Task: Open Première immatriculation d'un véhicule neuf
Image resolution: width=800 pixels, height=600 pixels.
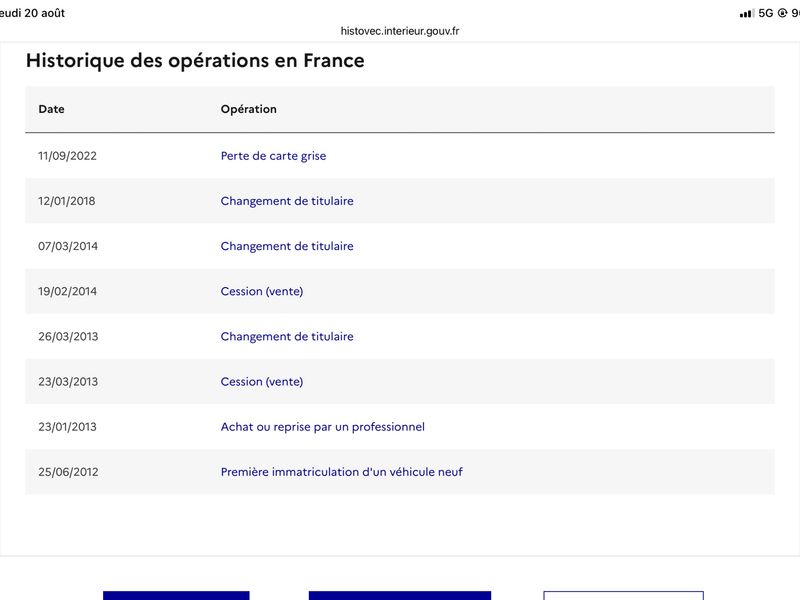Action: 341,472
